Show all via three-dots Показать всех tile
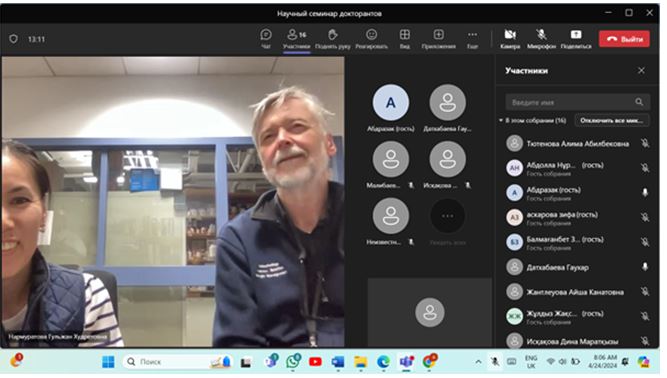Viewport: 667px width, 378px height. pyautogui.click(x=448, y=216)
